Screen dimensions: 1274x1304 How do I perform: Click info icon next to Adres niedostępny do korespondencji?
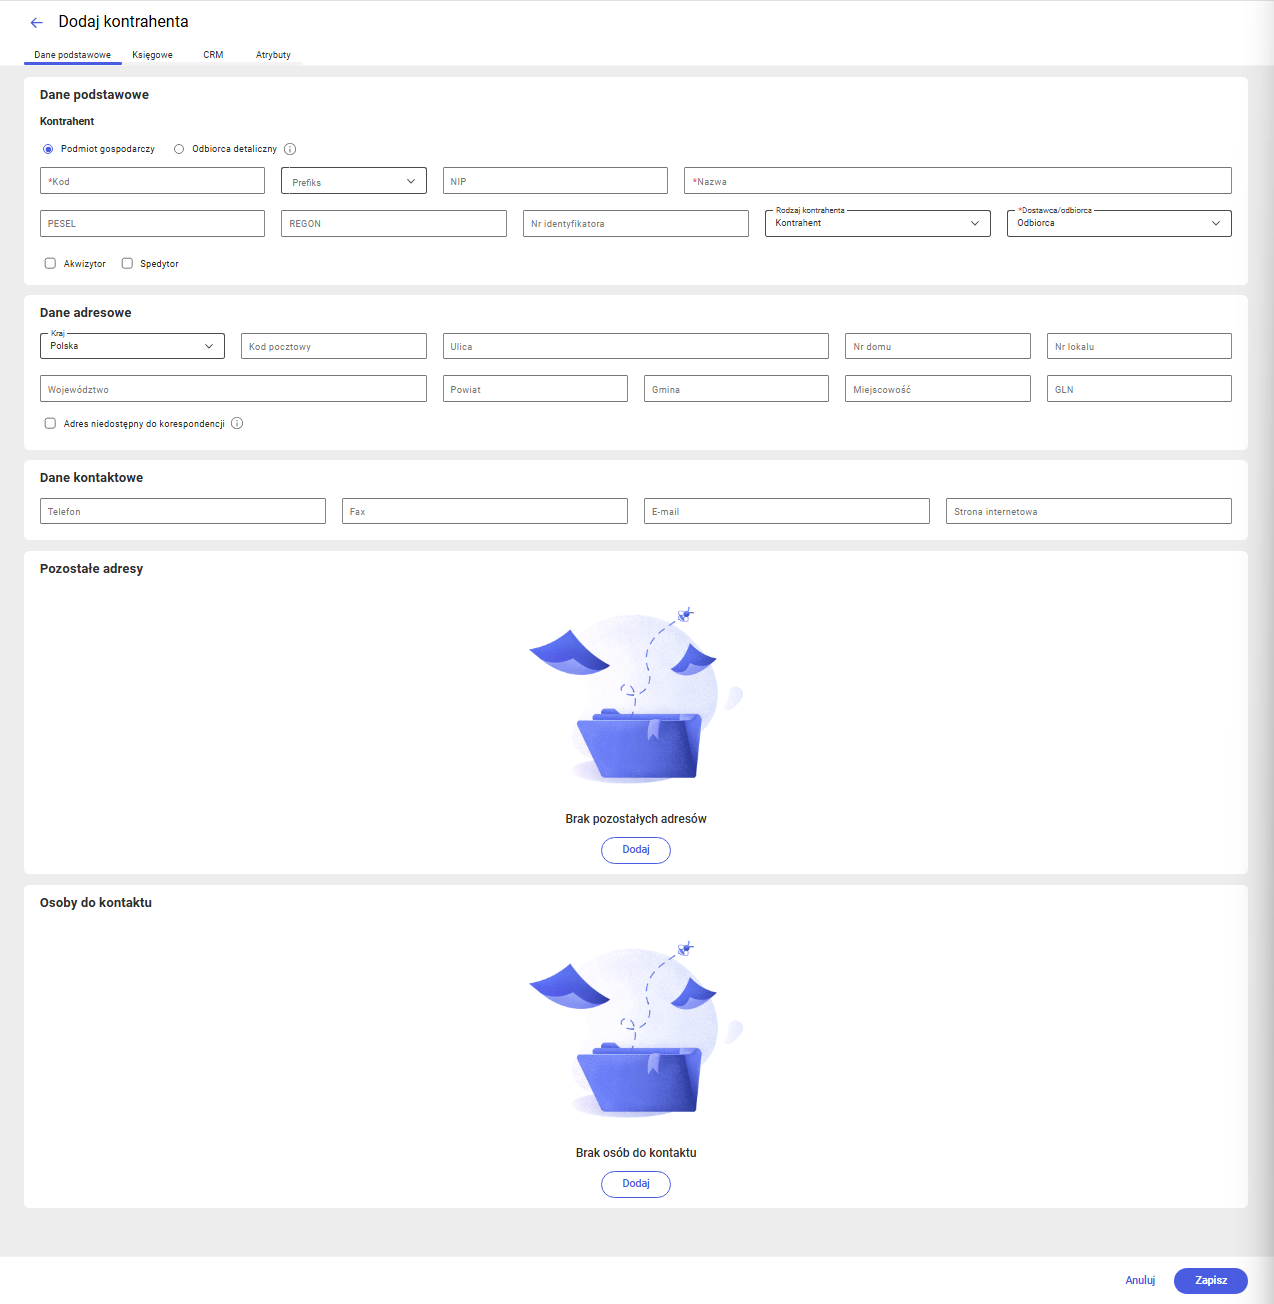pyautogui.click(x=237, y=423)
